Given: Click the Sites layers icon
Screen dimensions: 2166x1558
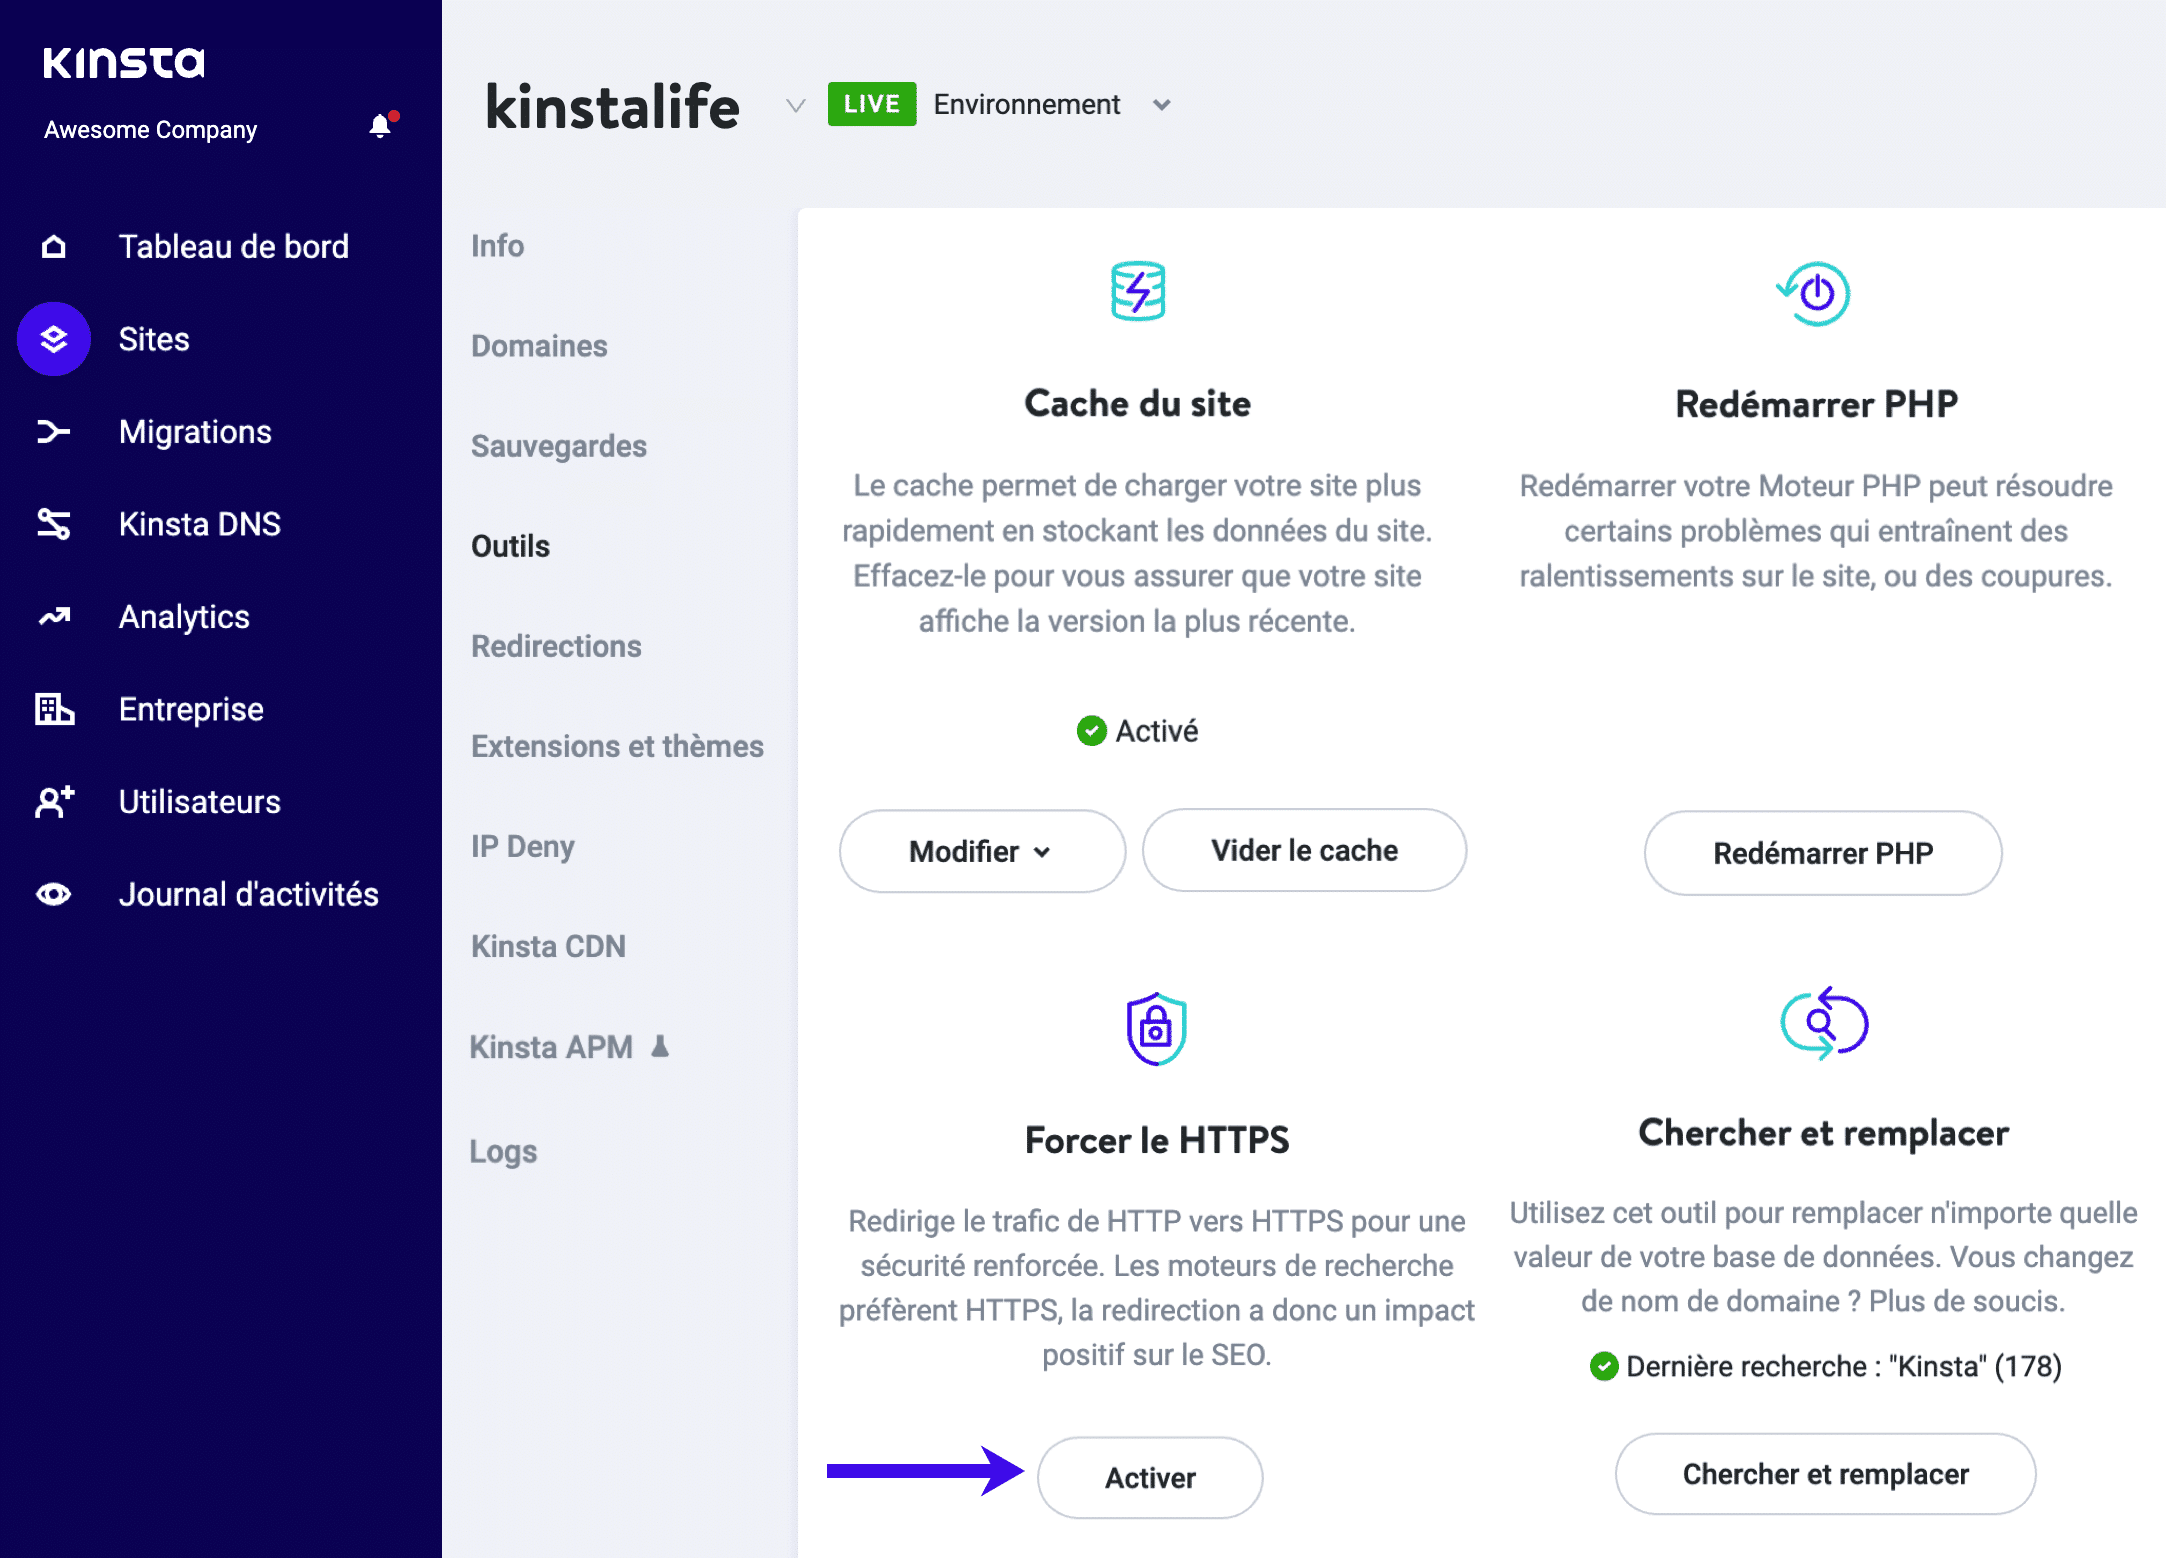Looking at the screenshot, I should click(54, 339).
